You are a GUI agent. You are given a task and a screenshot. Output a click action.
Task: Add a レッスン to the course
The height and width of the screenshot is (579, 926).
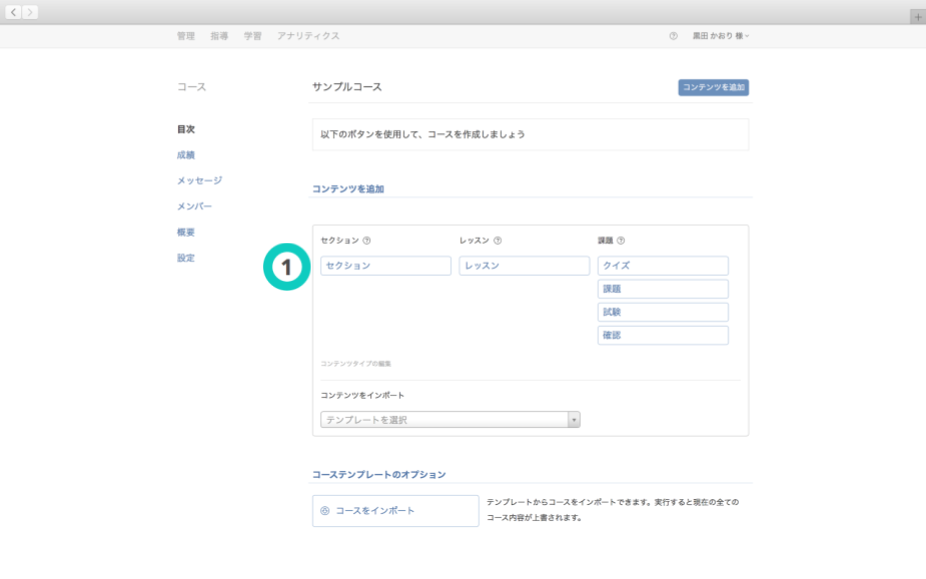click(524, 266)
